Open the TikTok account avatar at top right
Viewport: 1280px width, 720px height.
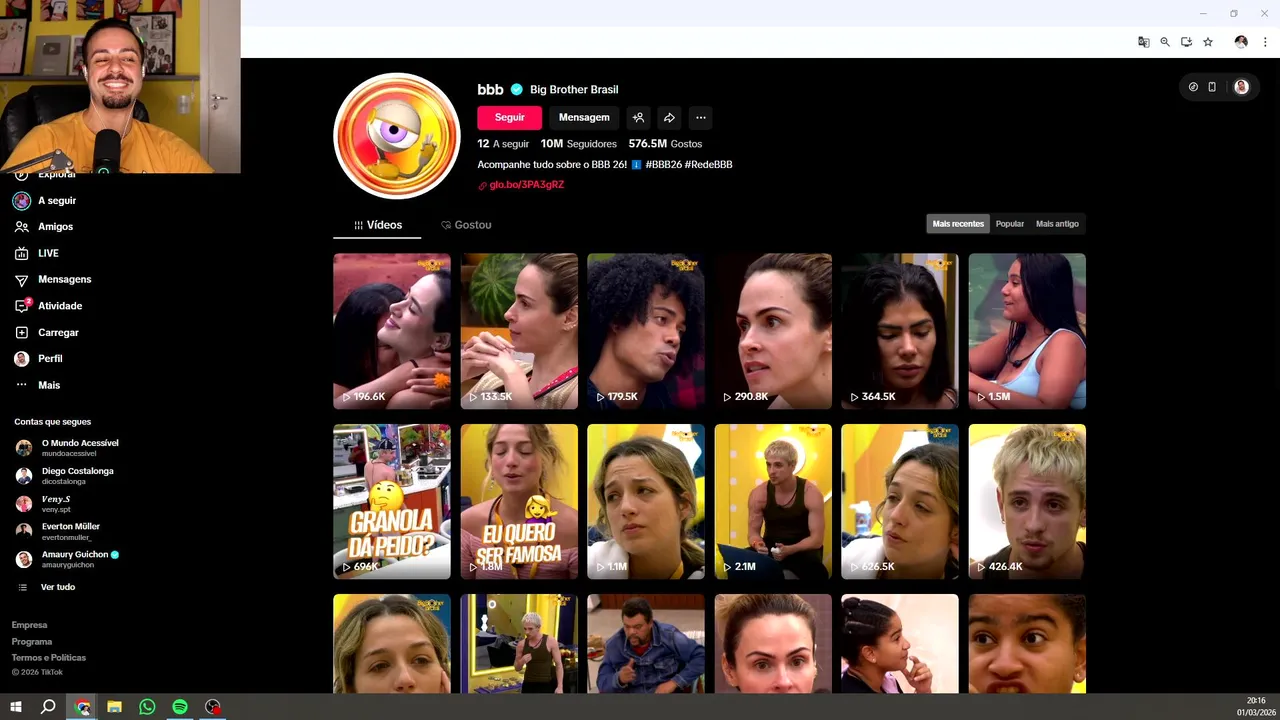click(1241, 87)
